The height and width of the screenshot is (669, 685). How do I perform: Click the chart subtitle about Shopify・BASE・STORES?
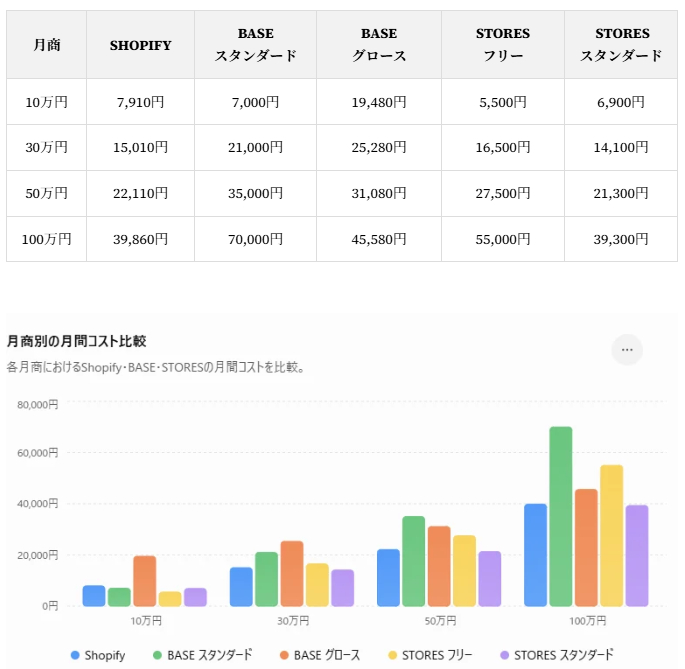coord(156,367)
